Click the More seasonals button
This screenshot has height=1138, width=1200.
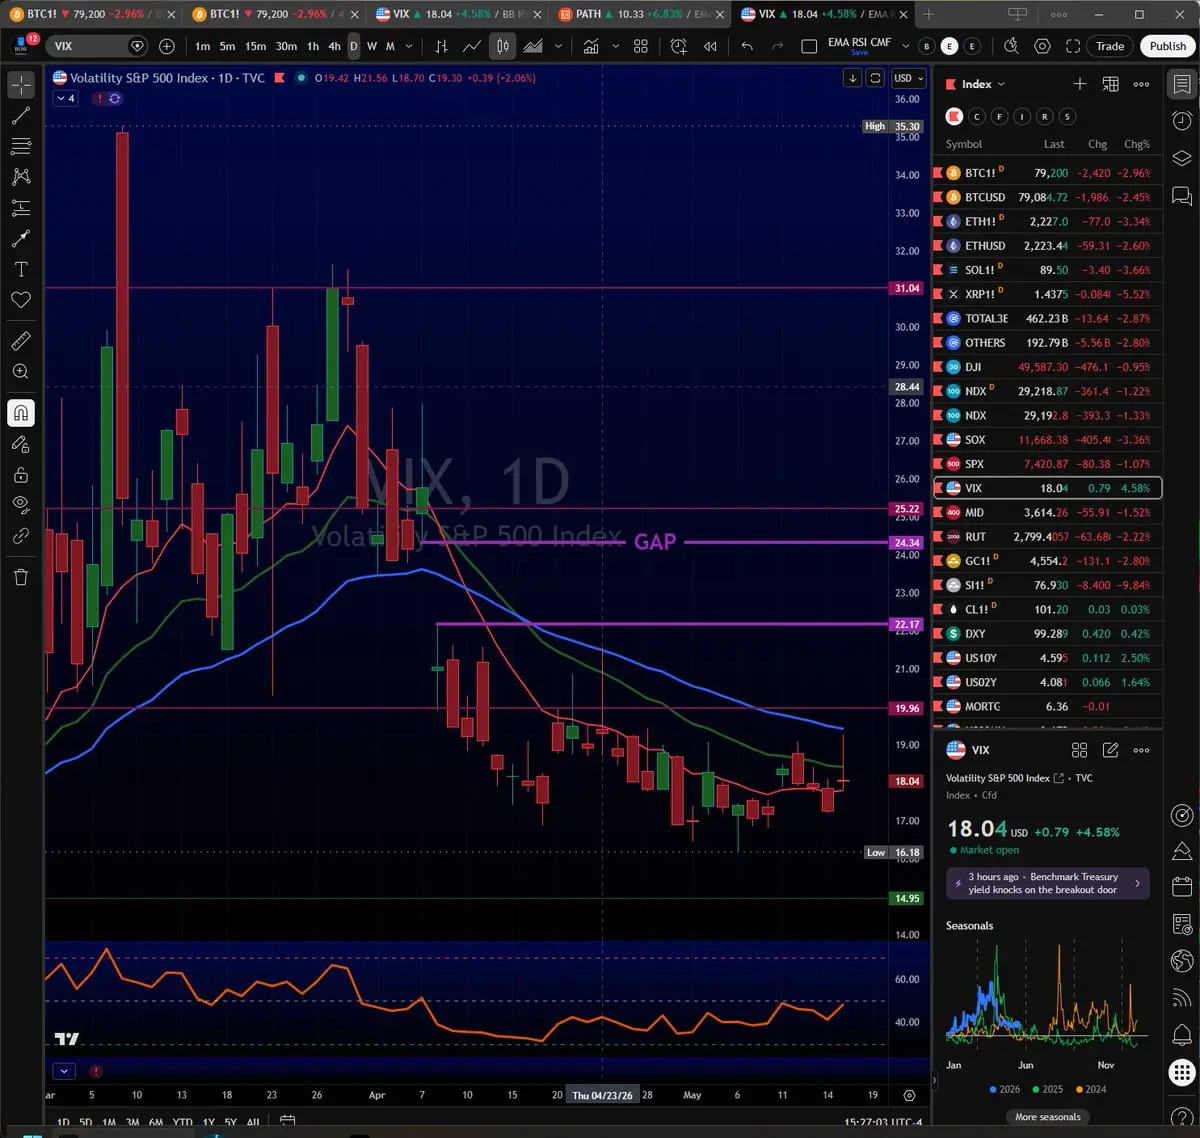click(x=1047, y=1117)
